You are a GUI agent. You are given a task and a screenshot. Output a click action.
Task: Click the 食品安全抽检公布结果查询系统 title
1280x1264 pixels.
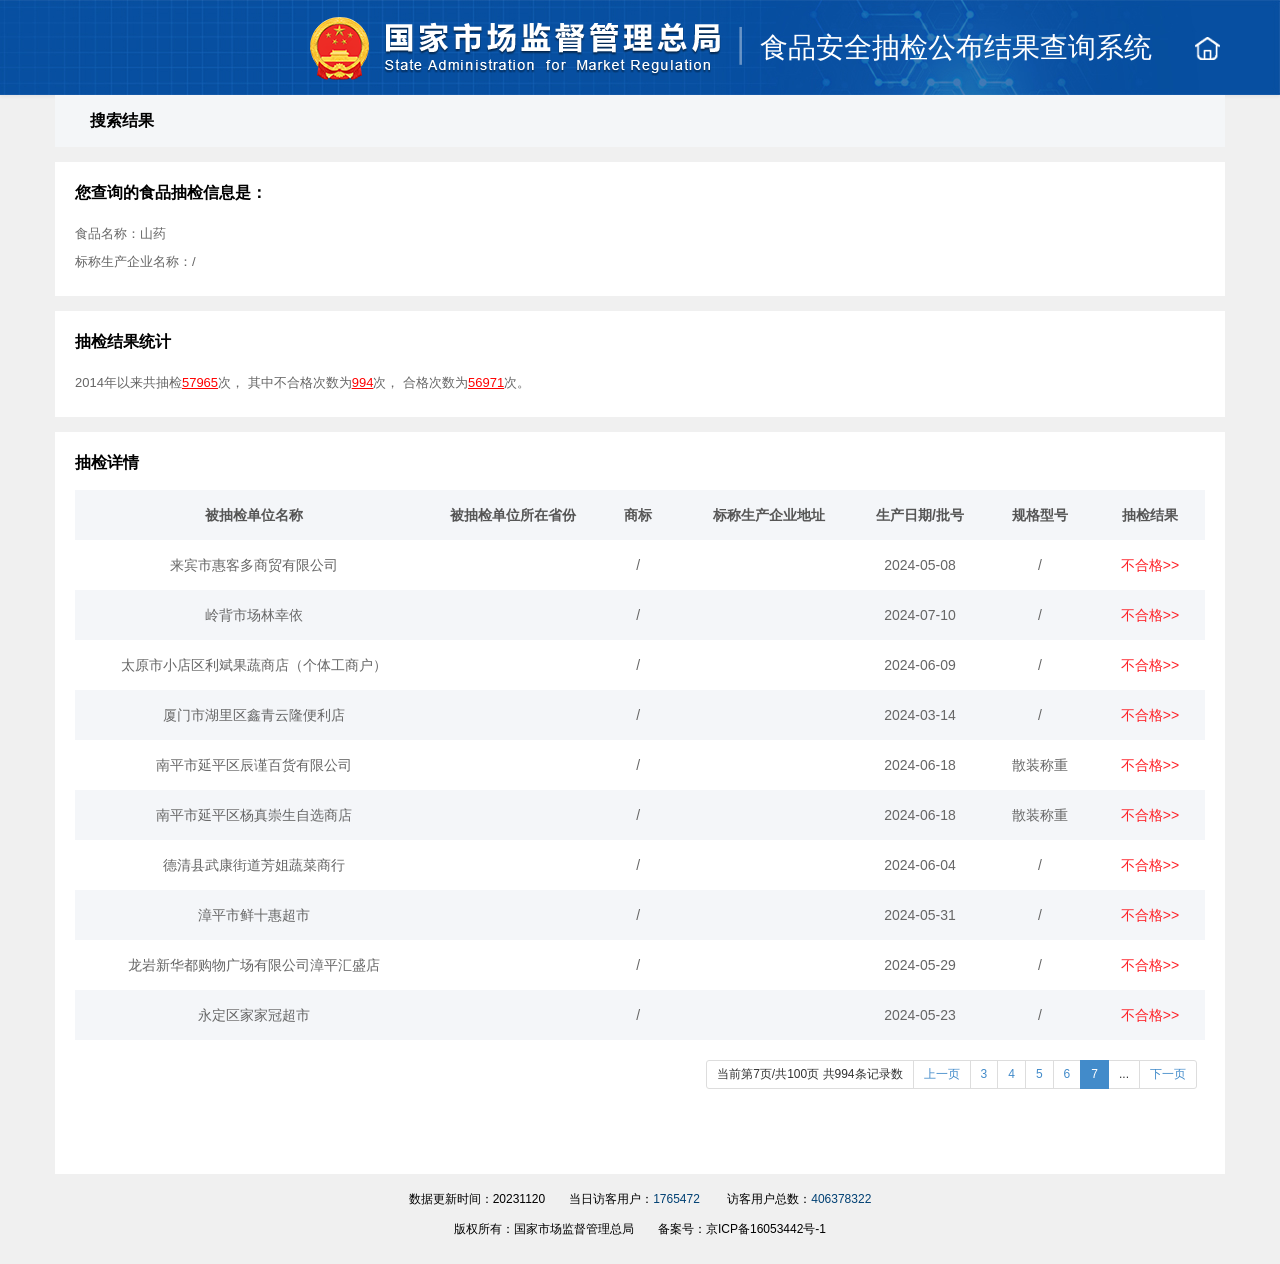pyautogui.click(x=956, y=48)
